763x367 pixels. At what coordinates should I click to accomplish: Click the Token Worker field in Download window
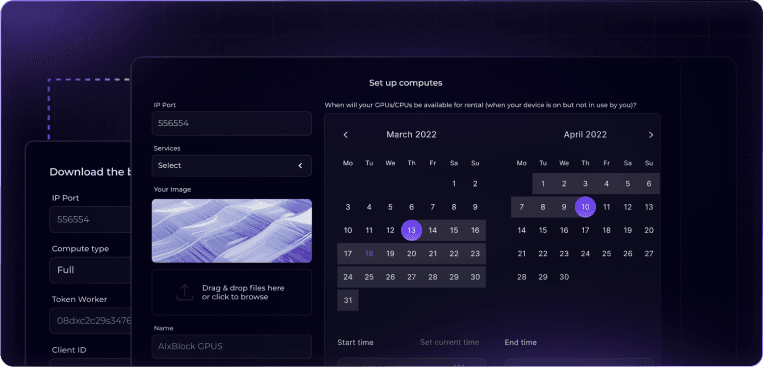90,320
